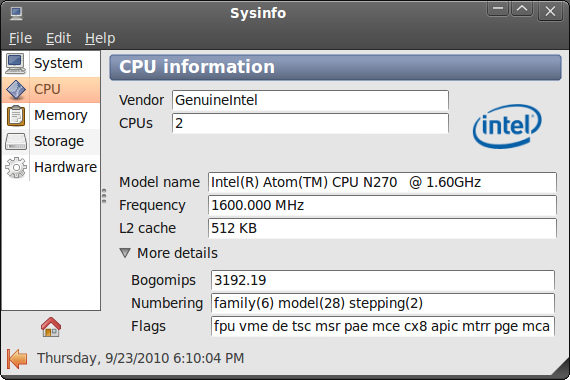This screenshot has height=380, width=570.
Task: Select the Storage entry label
Action: [59, 141]
